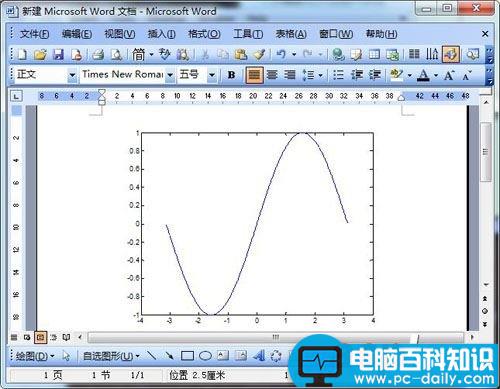Click the Cut scissors icon
Screen dimensions: 500x389
coord(205,54)
